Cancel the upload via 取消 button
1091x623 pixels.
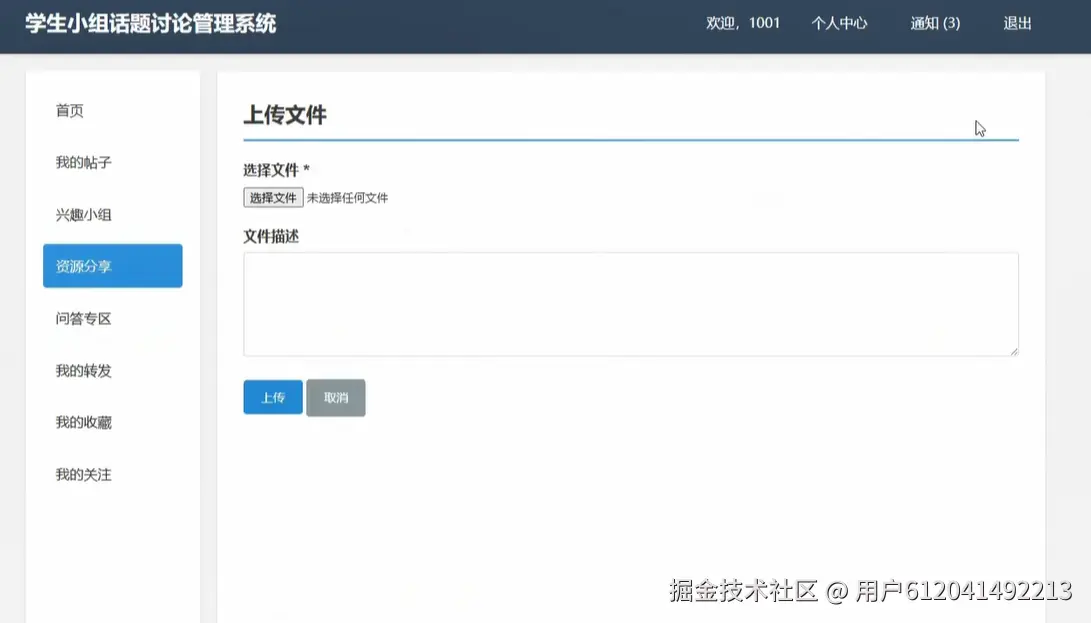(335, 397)
